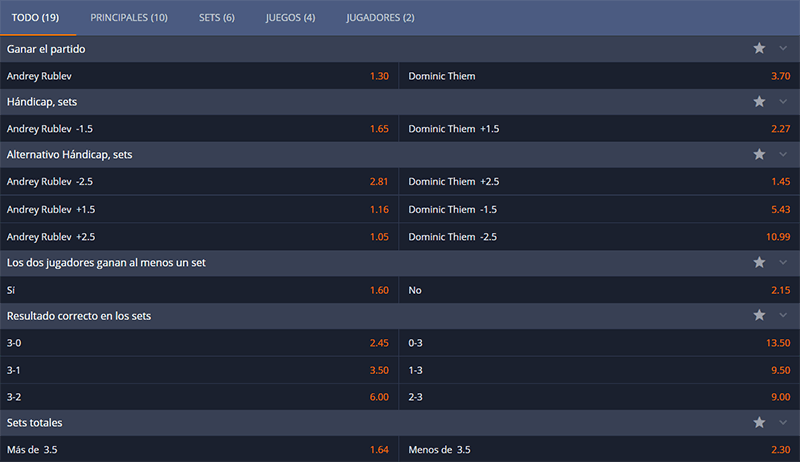Collapse the Hándicap, sets section chevron
Image resolution: width=800 pixels, height=462 pixels.
click(783, 101)
